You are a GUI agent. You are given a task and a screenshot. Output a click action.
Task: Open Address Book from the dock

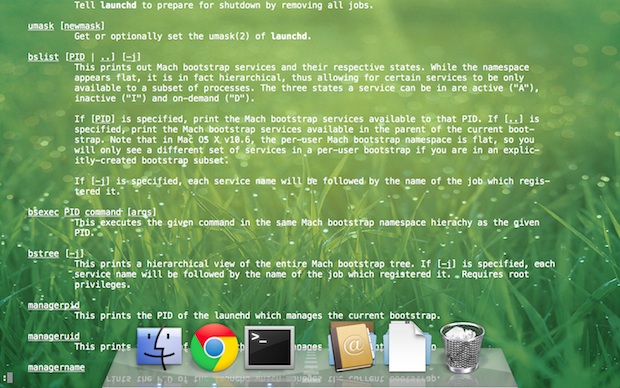352,346
